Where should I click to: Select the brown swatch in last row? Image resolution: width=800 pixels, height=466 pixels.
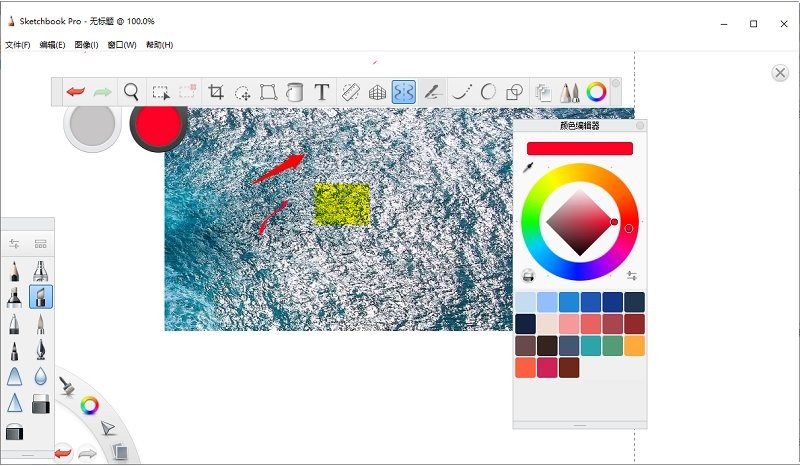[569, 367]
